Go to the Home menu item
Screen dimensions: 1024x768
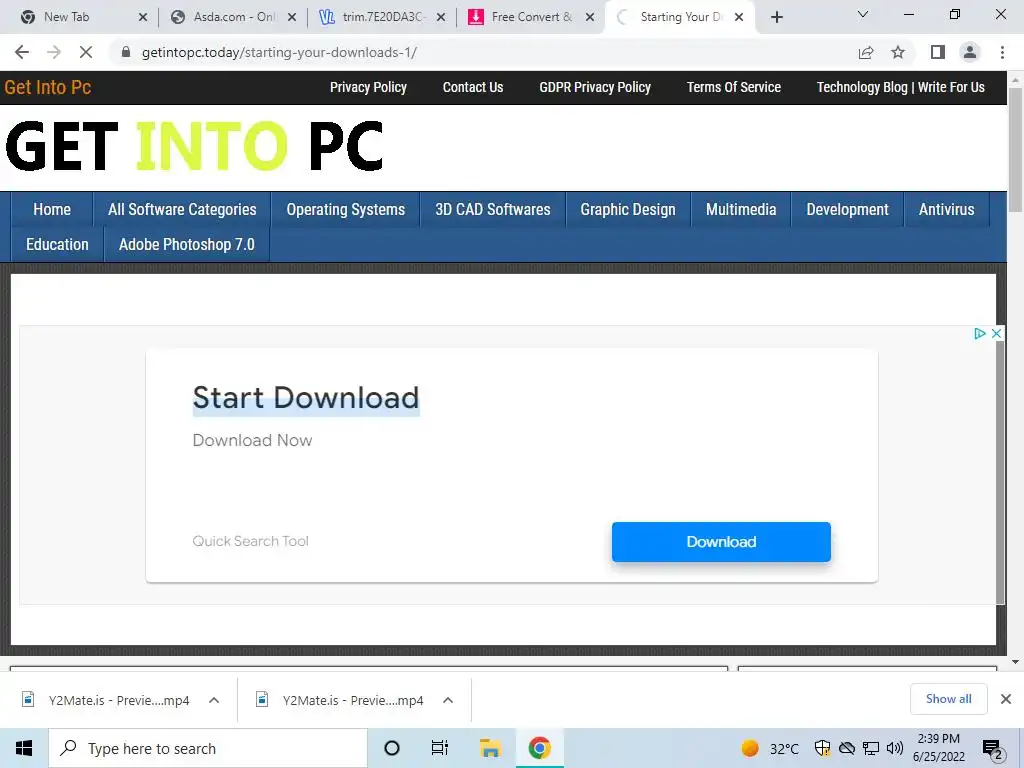click(x=52, y=210)
